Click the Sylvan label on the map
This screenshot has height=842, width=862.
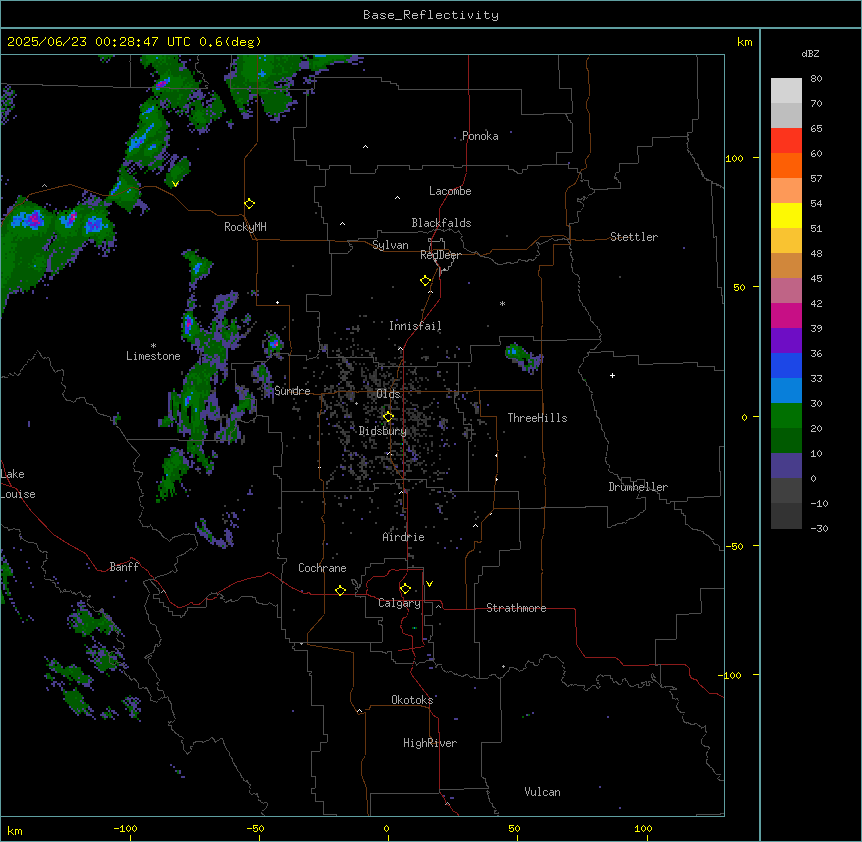point(390,245)
